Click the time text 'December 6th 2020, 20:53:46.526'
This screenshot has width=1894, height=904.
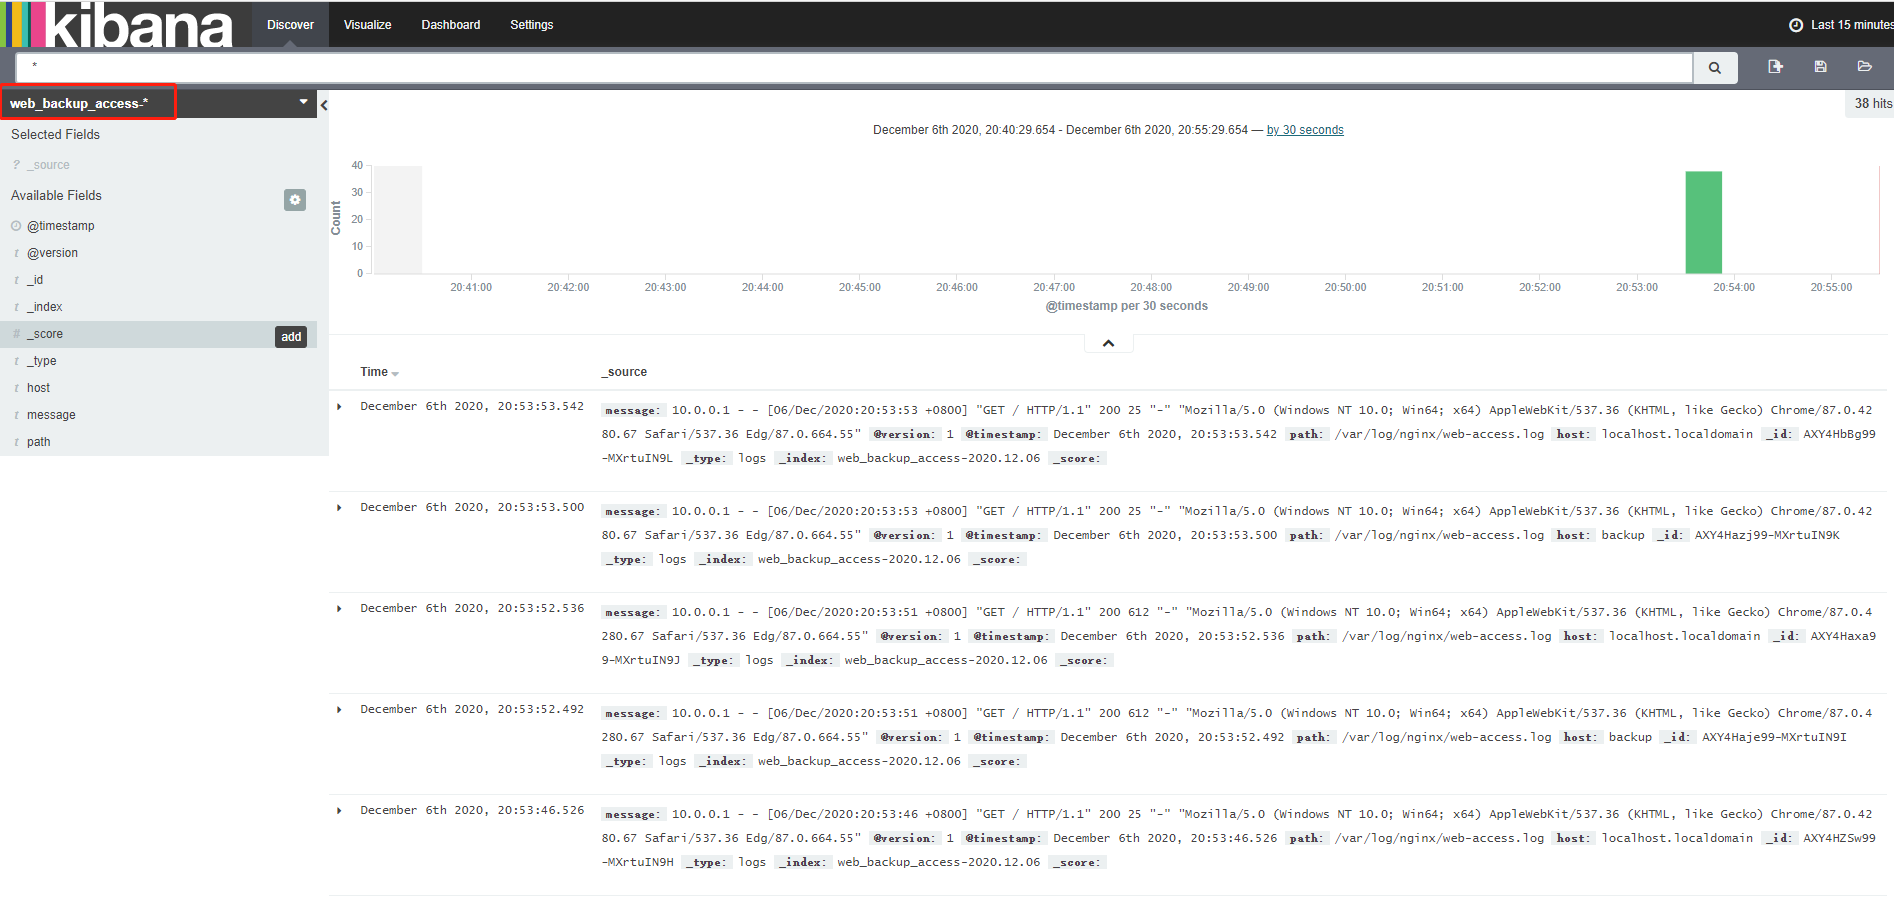(x=472, y=811)
